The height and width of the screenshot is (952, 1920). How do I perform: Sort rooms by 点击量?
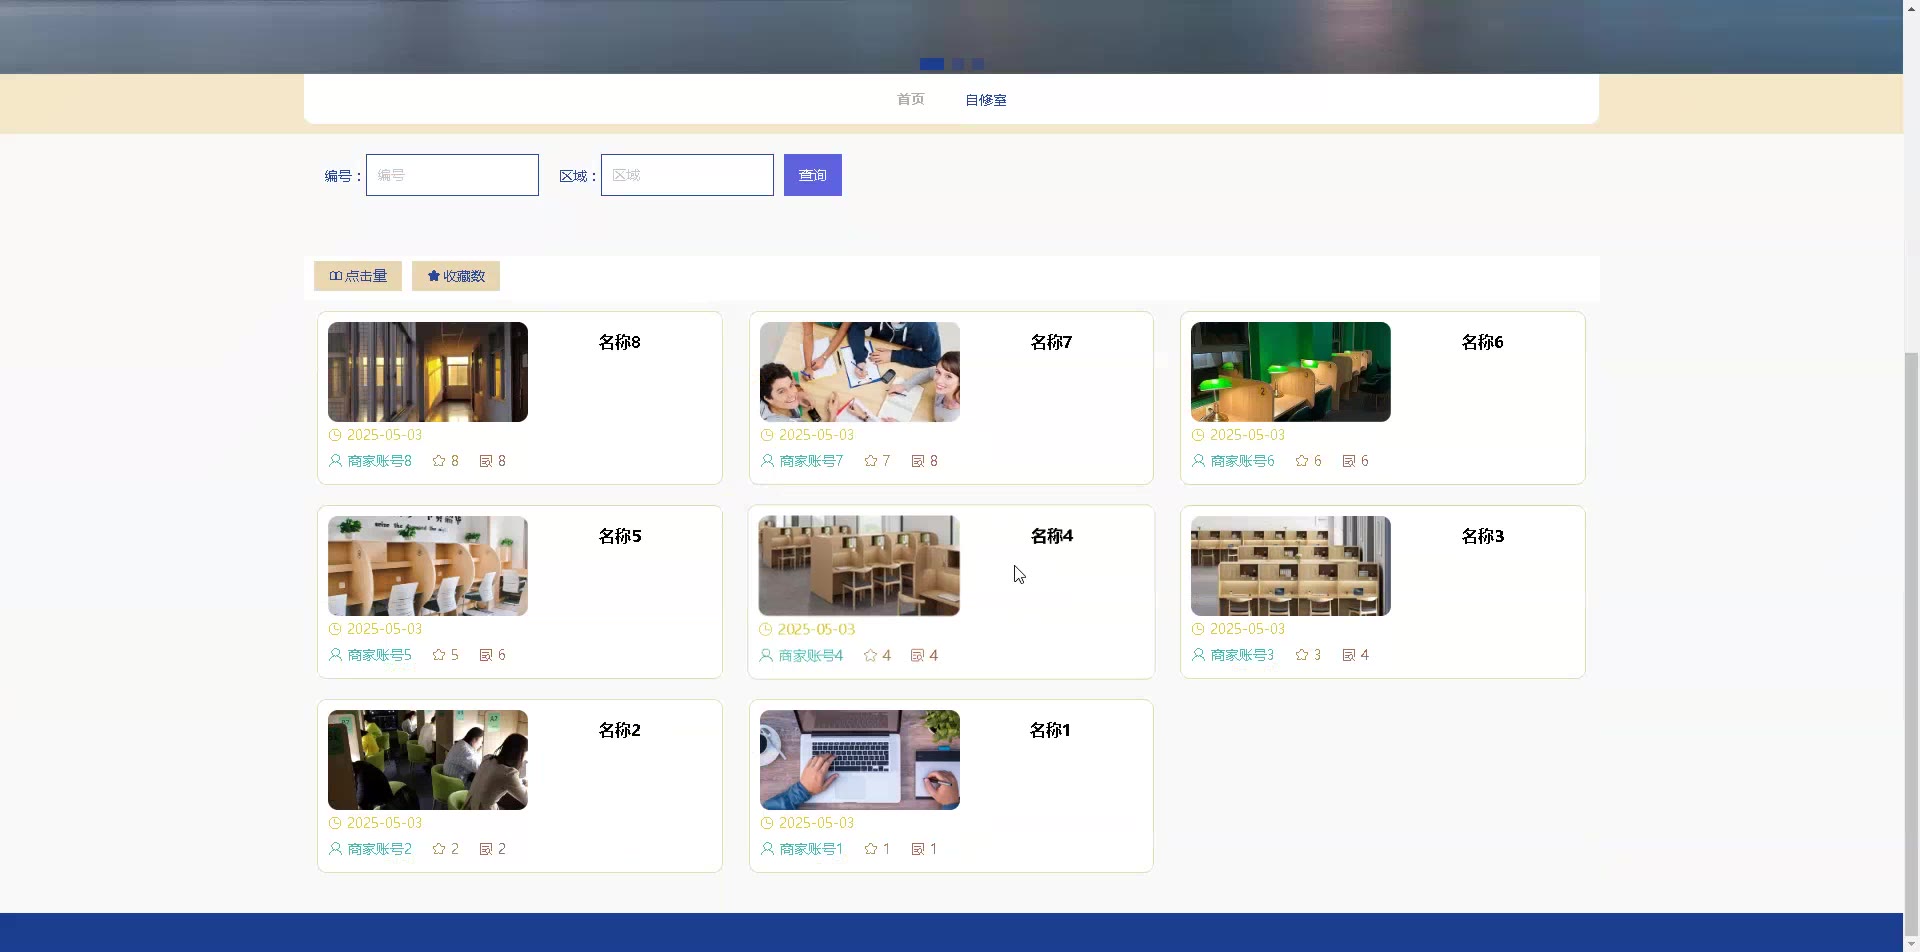click(358, 276)
